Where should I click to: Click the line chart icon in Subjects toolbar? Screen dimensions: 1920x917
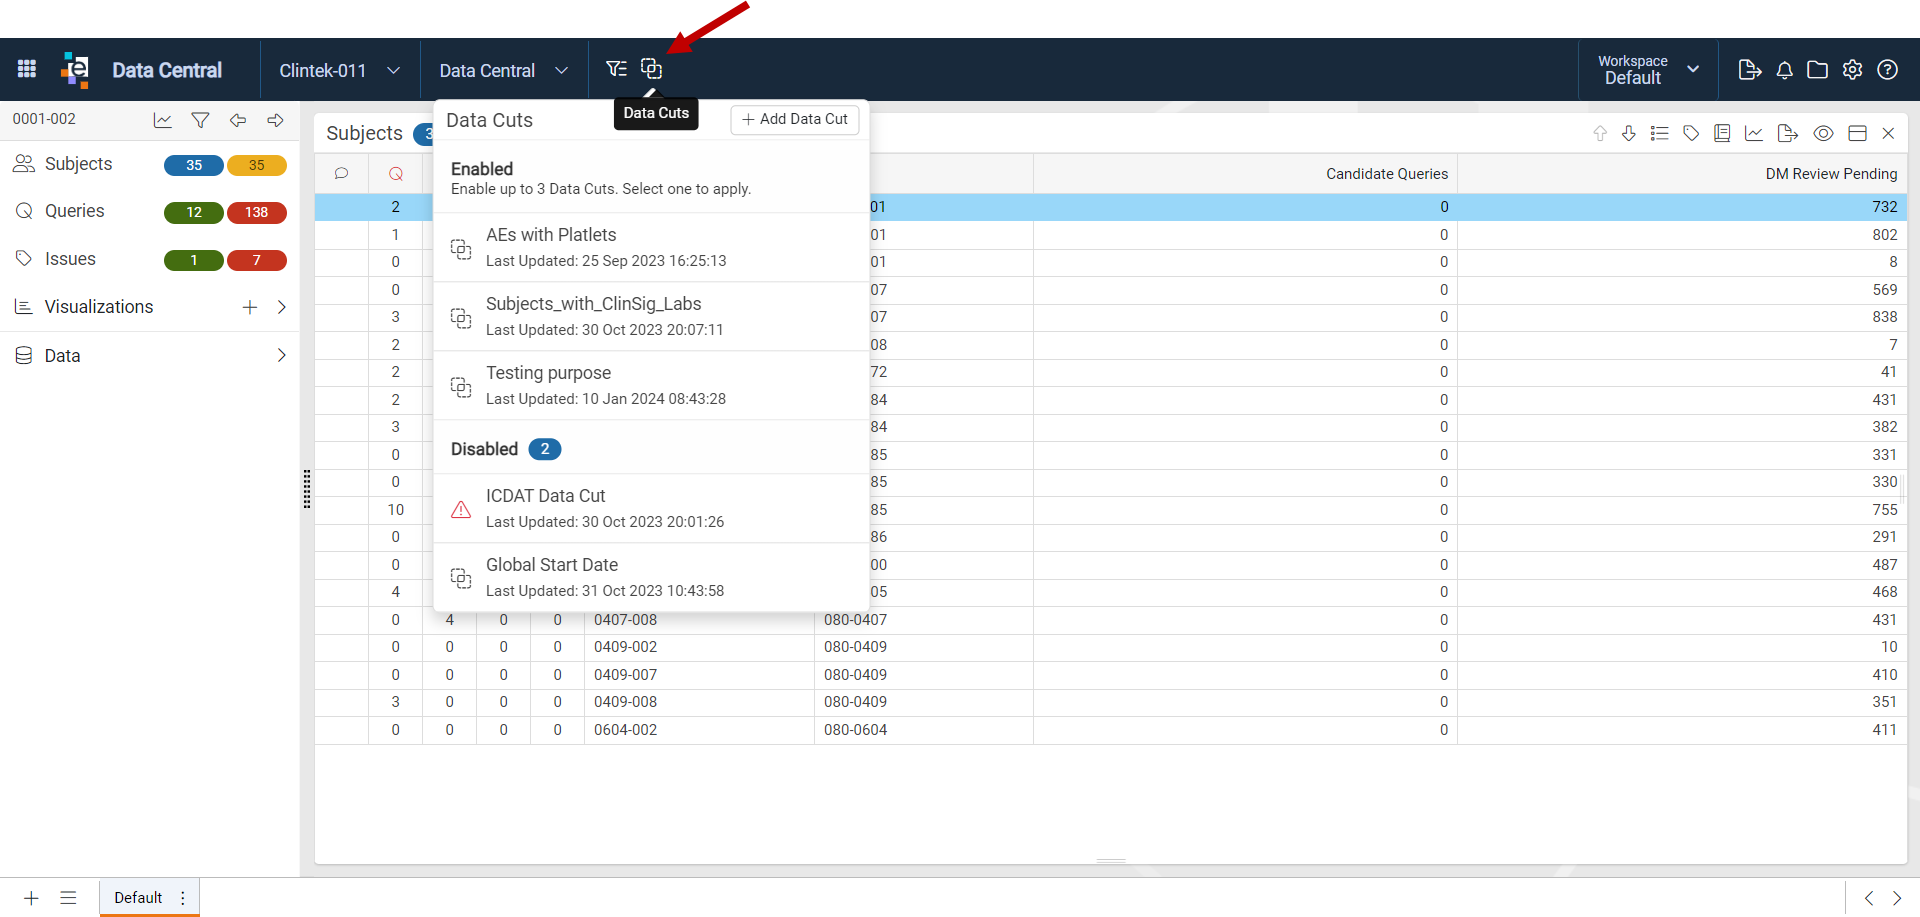pyautogui.click(x=1754, y=133)
